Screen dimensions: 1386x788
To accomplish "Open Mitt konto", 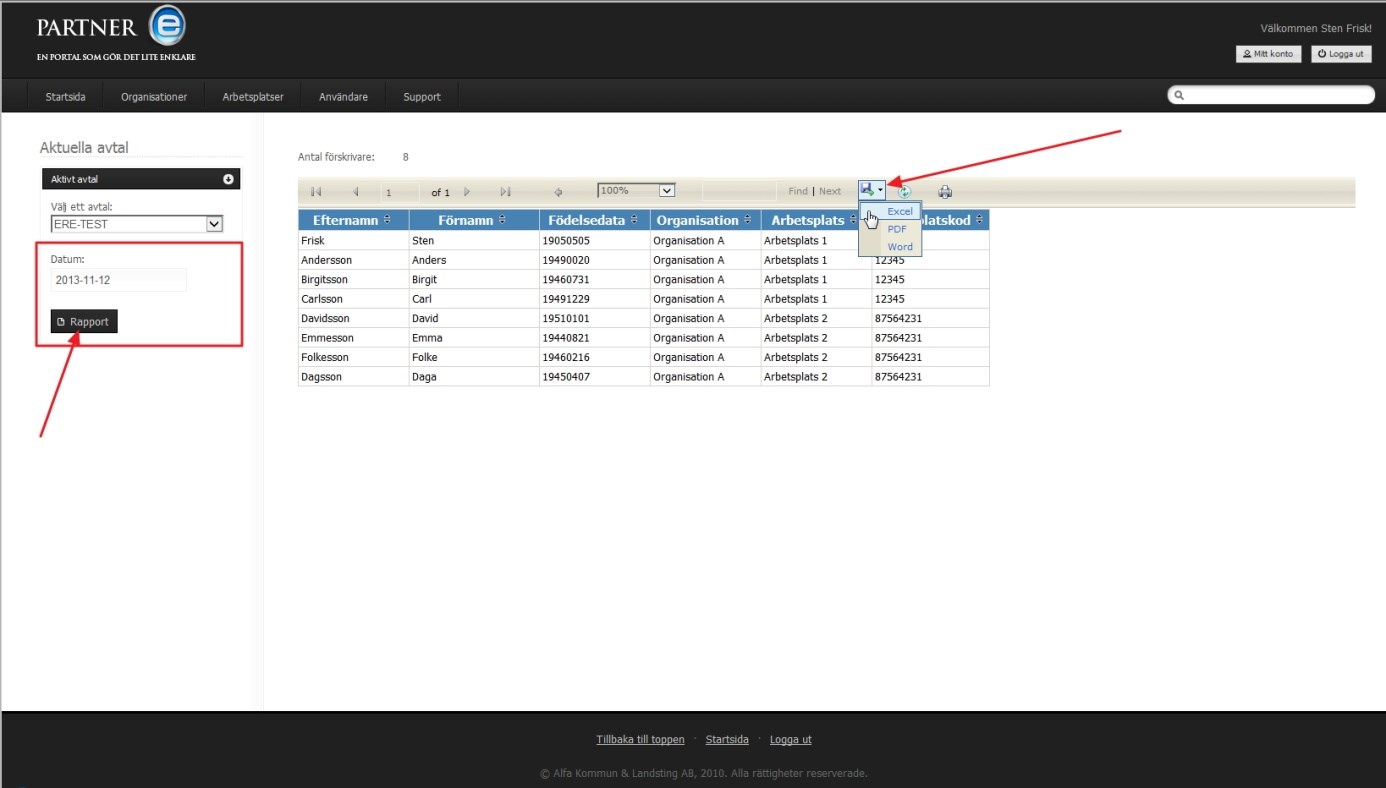I will pyautogui.click(x=1269, y=54).
